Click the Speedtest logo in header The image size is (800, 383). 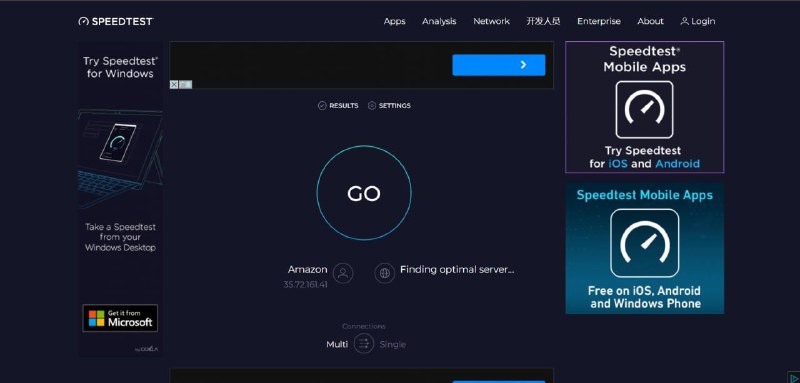[x=116, y=21]
